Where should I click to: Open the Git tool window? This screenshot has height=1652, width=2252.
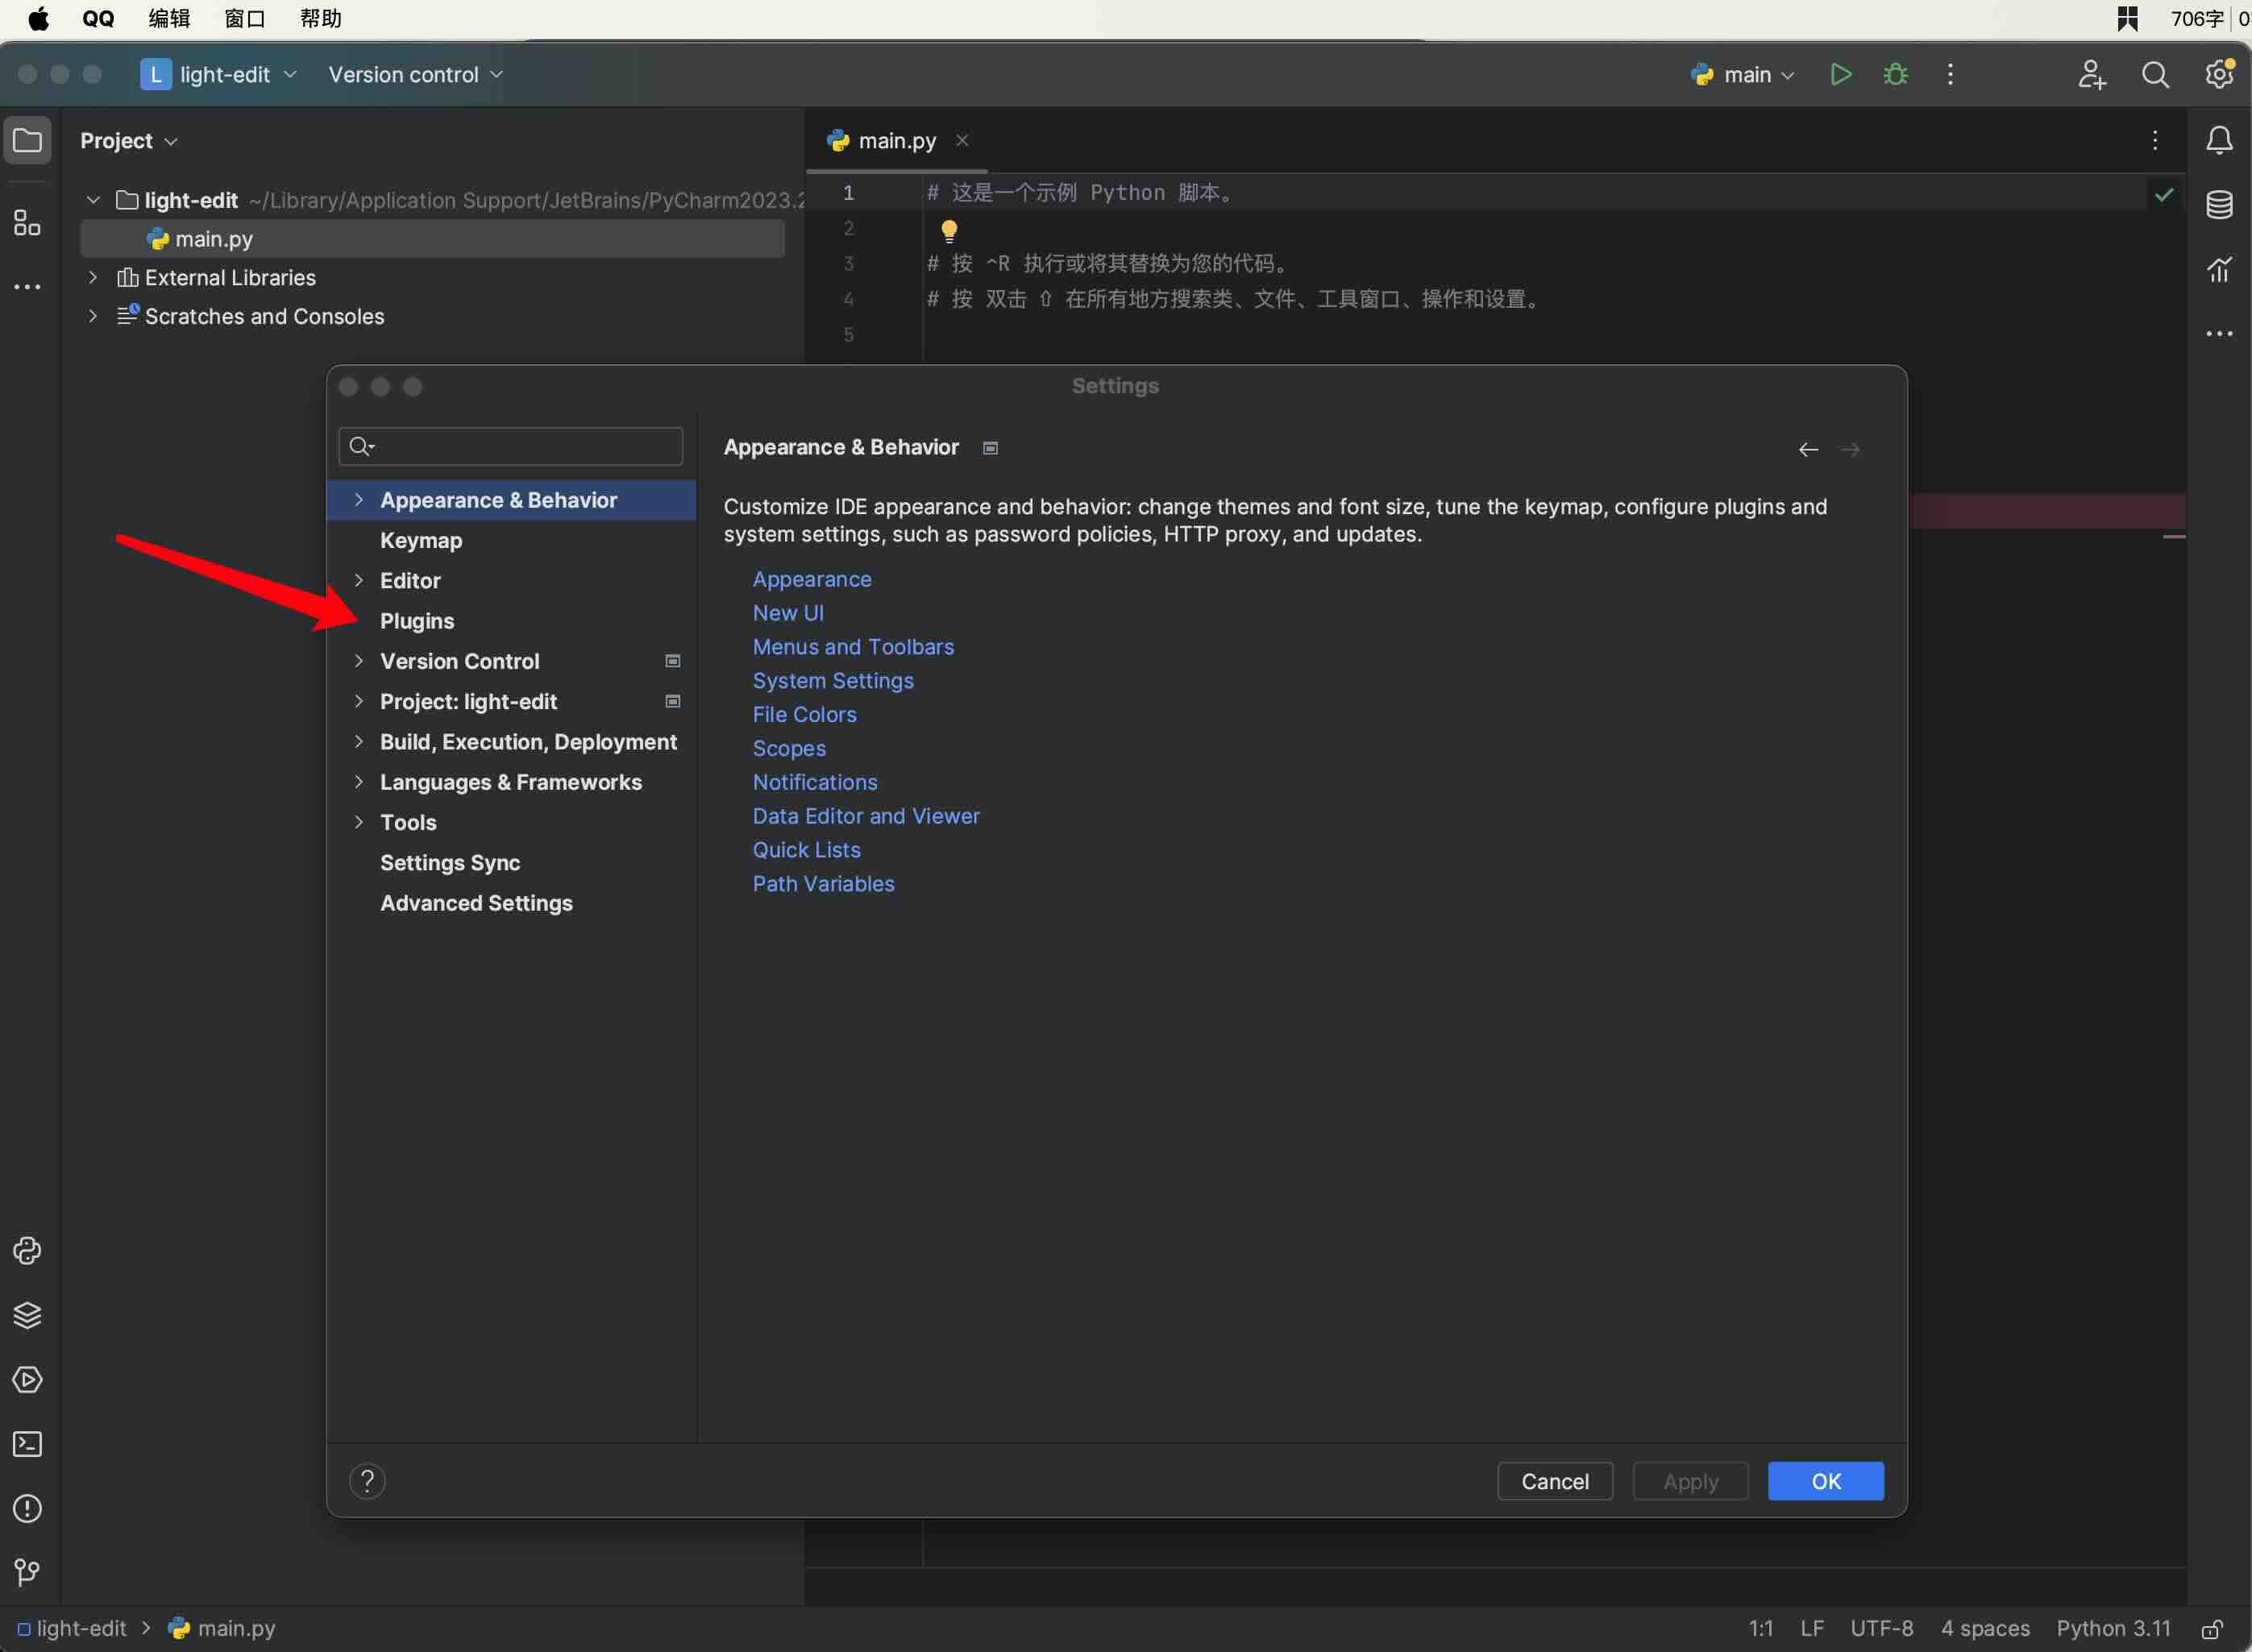[27, 1573]
